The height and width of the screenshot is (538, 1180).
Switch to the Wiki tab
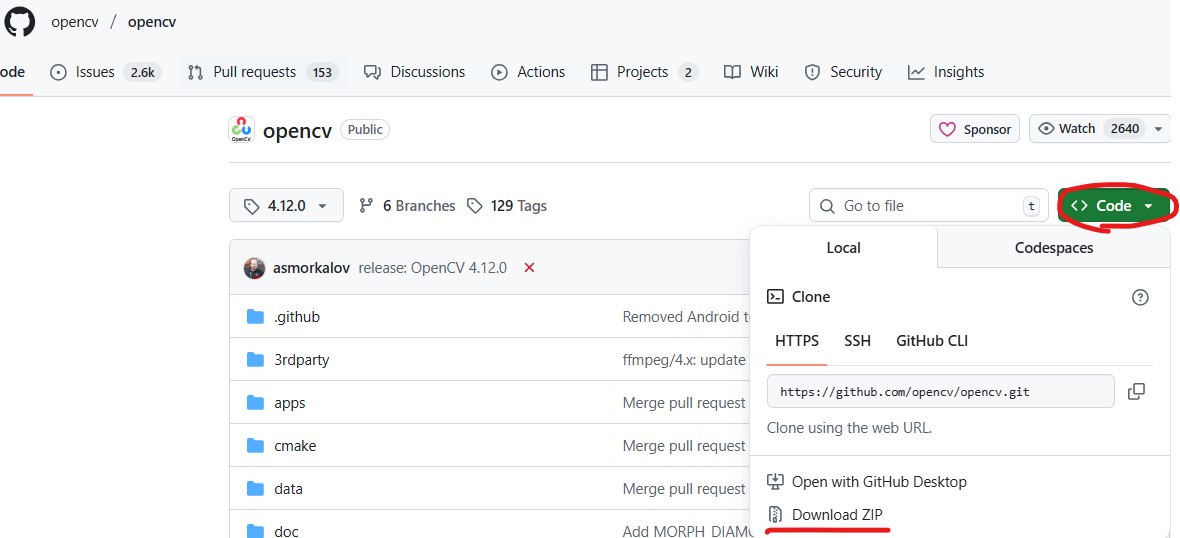[x=750, y=72]
